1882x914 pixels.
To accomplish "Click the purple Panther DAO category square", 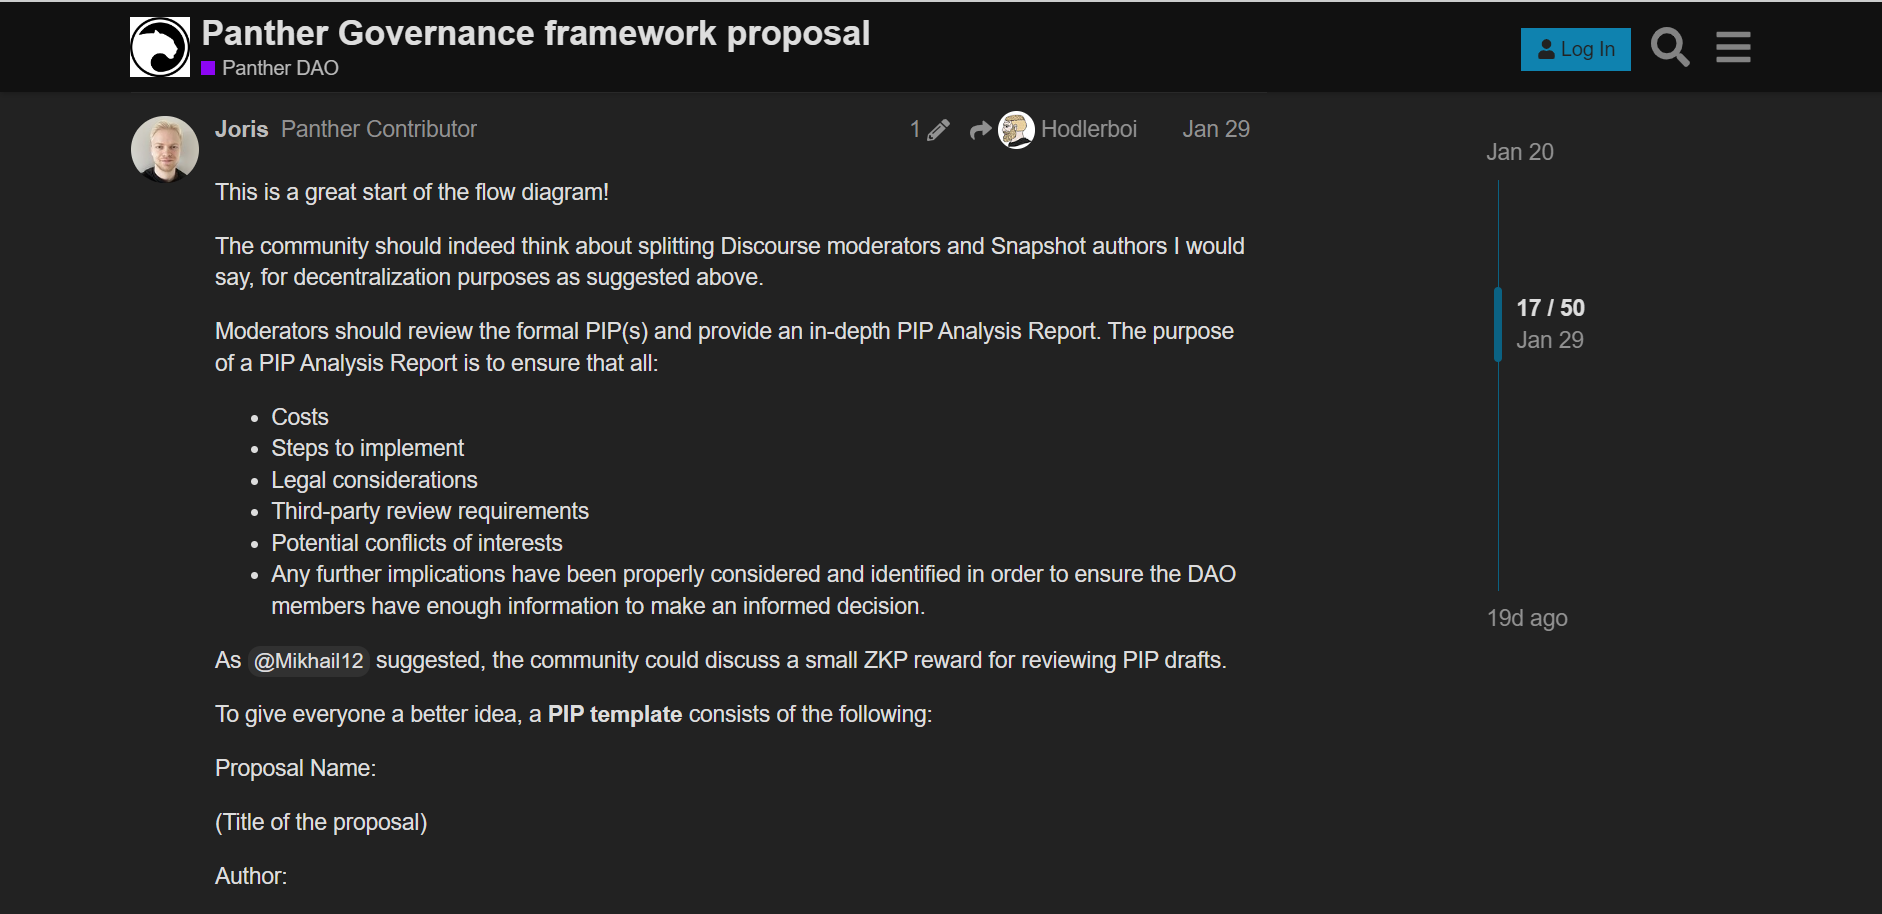I will 208,68.
